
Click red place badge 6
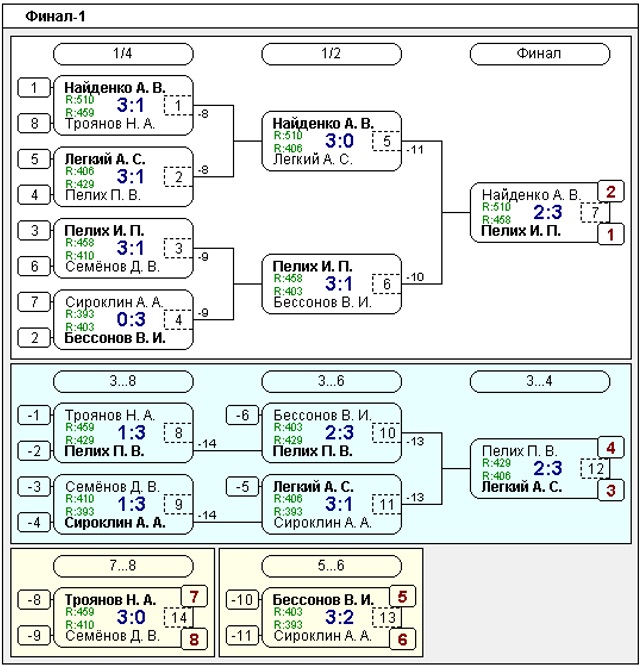tap(402, 639)
